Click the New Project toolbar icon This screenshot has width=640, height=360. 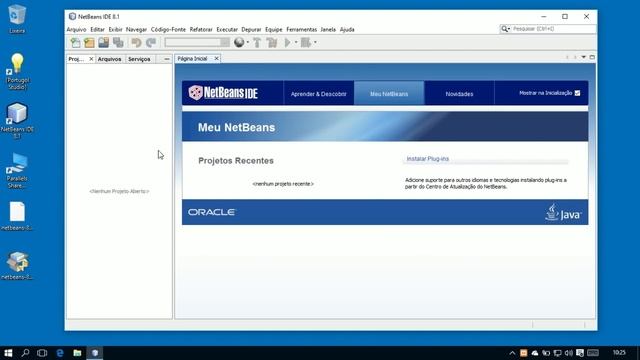pos(89,42)
